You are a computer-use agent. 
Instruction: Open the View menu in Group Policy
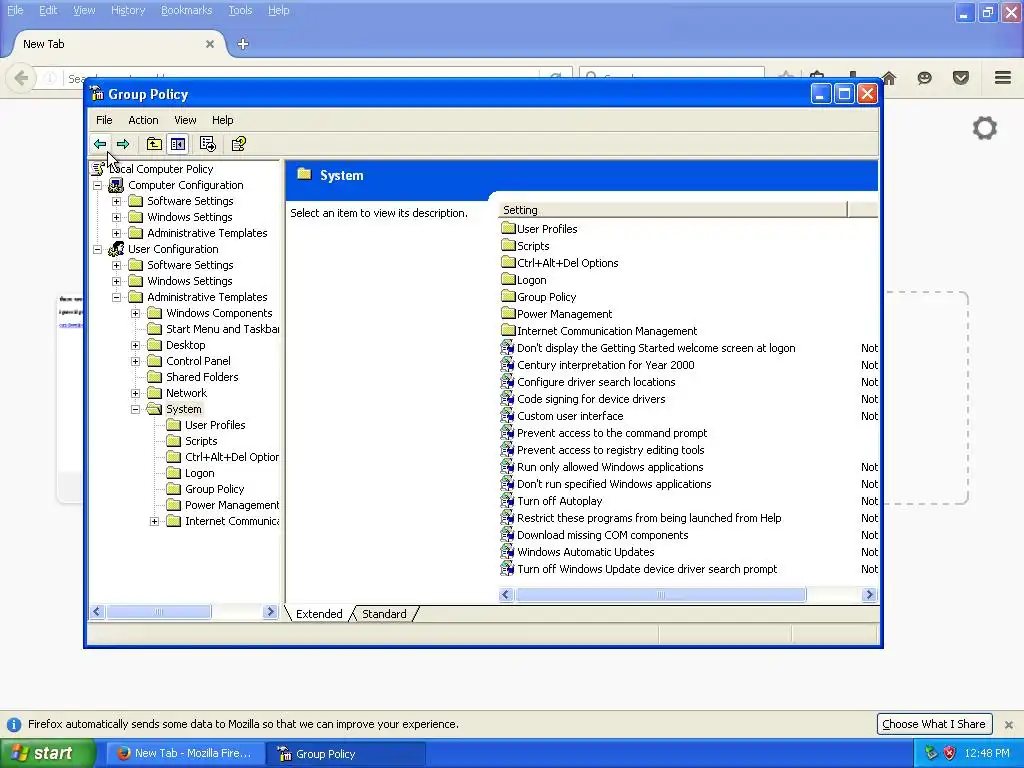pos(185,120)
